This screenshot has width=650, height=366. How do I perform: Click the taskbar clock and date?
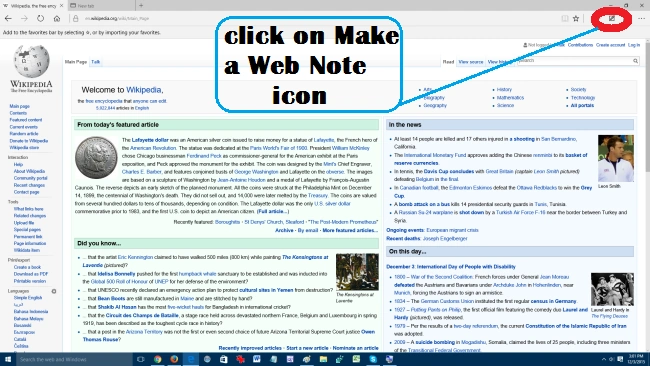pos(636,359)
